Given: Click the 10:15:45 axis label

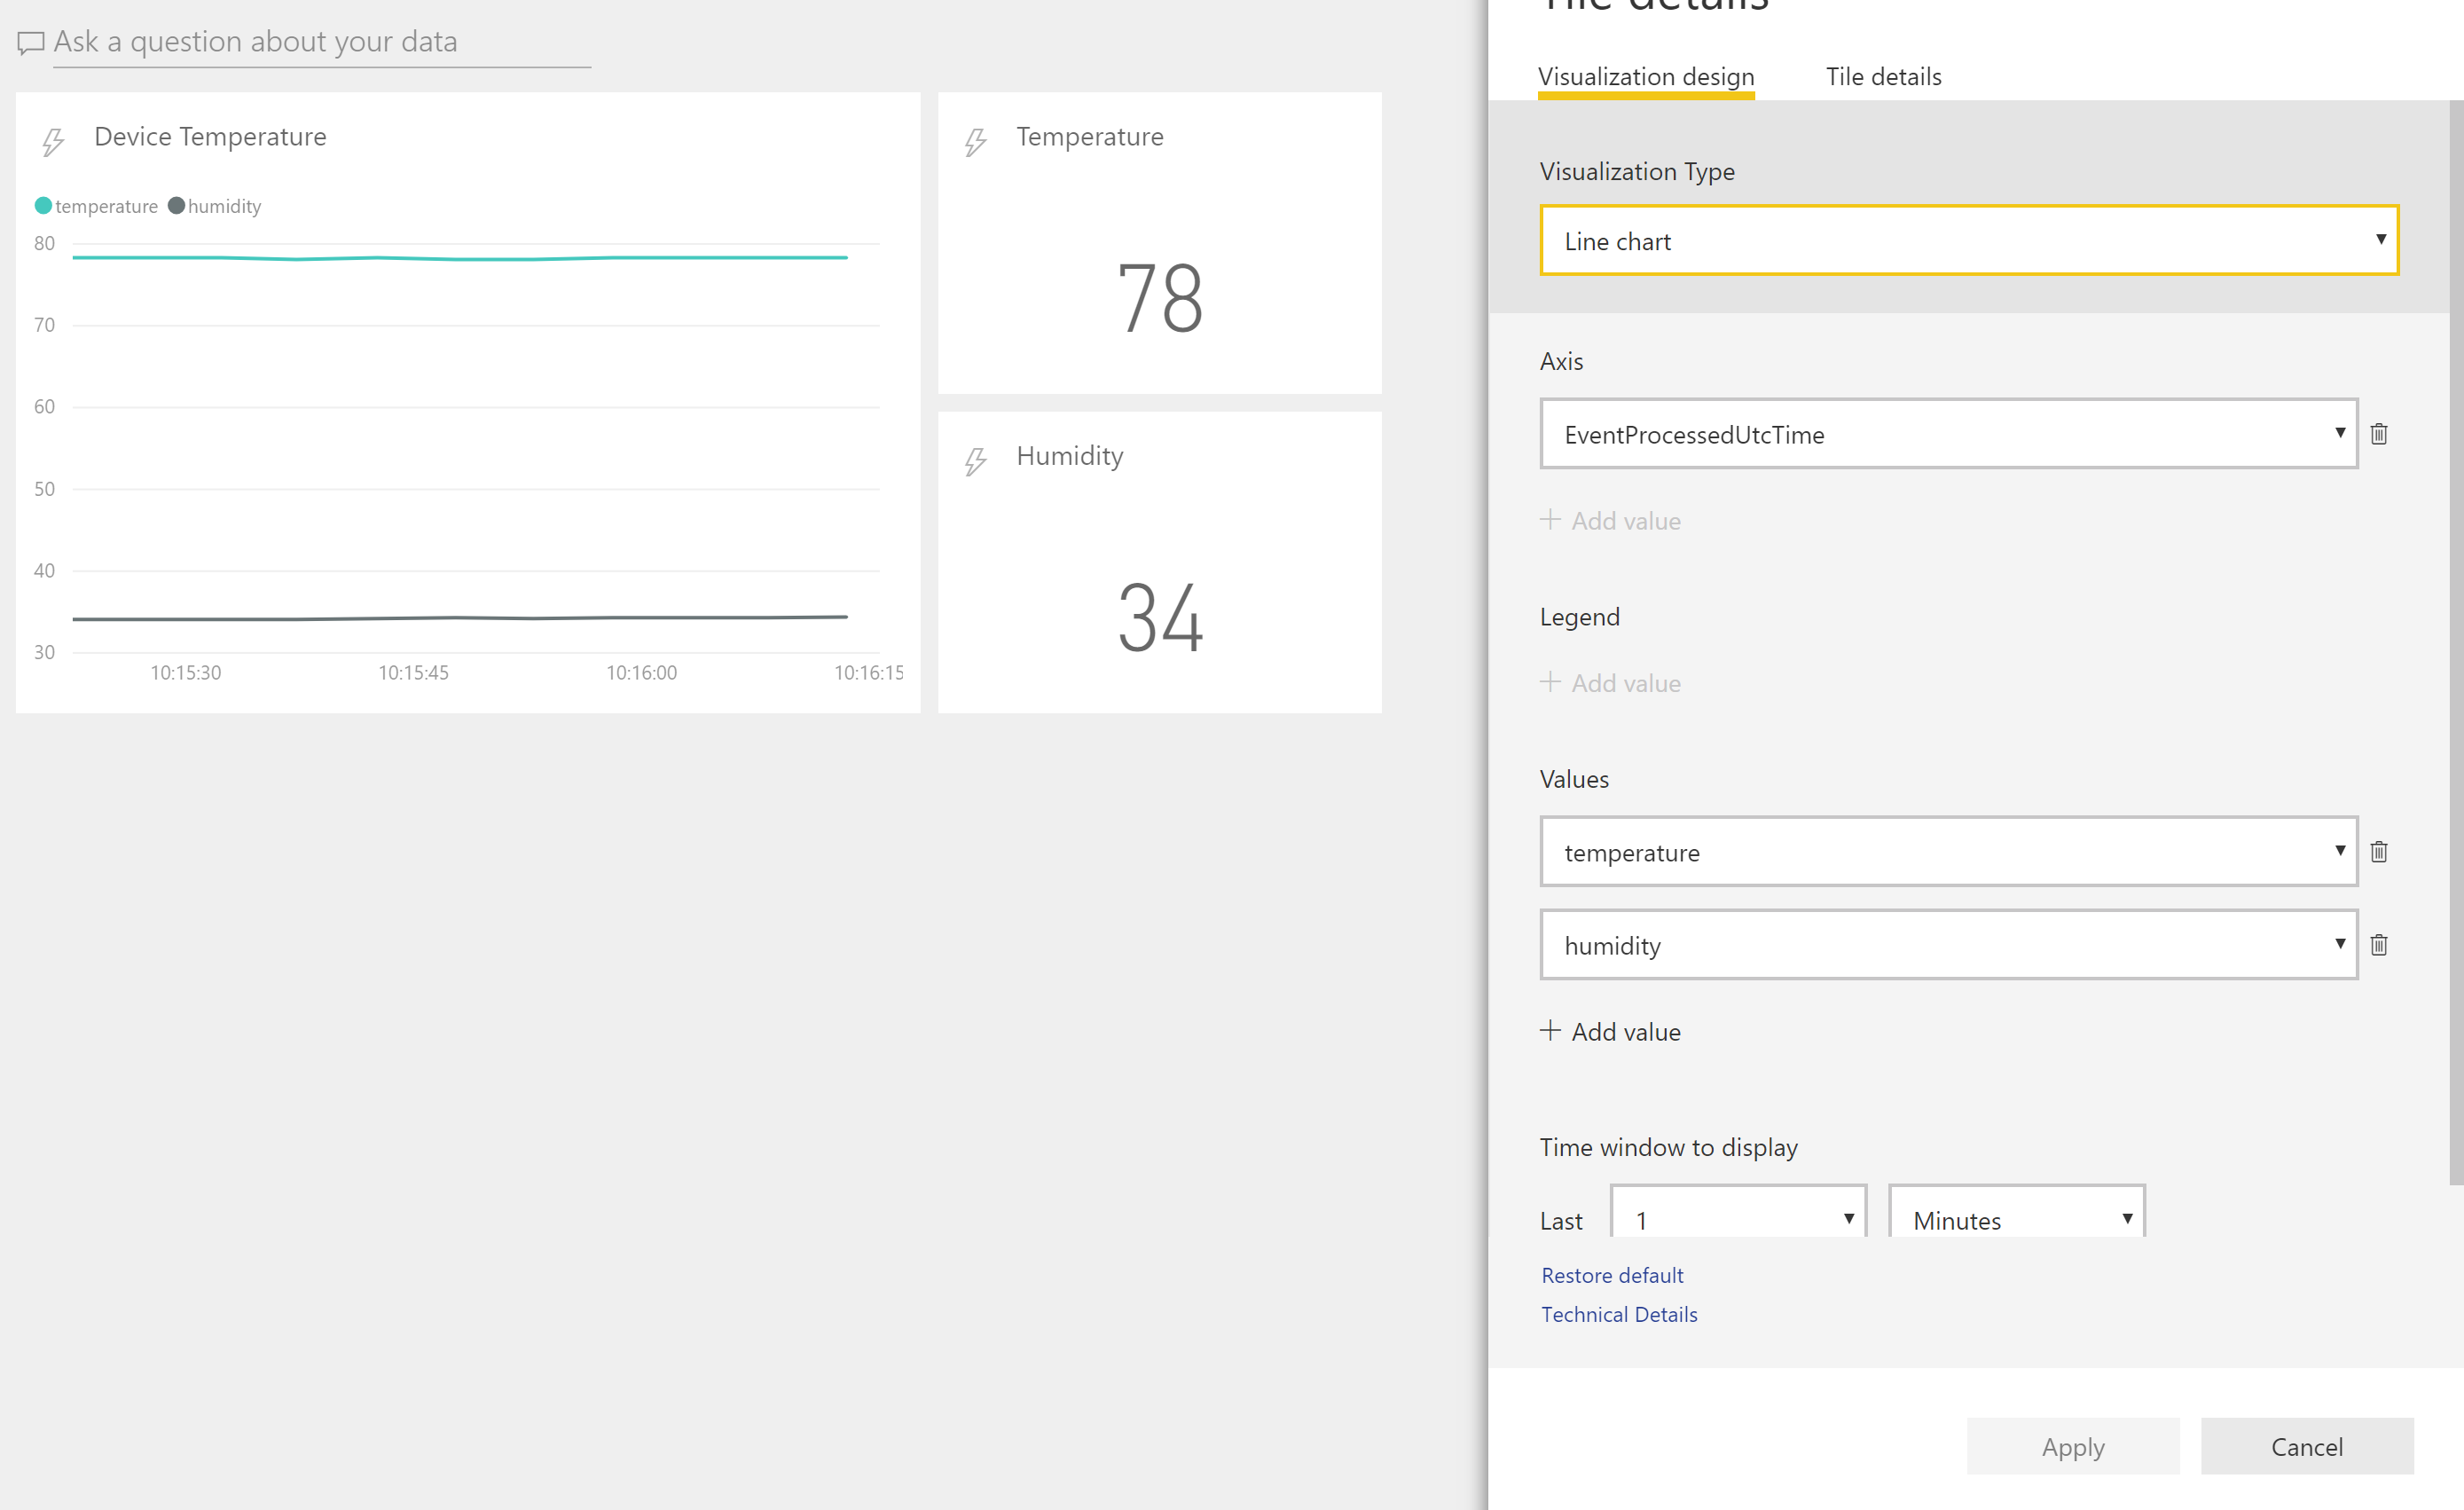Looking at the screenshot, I should coord(413,673).
